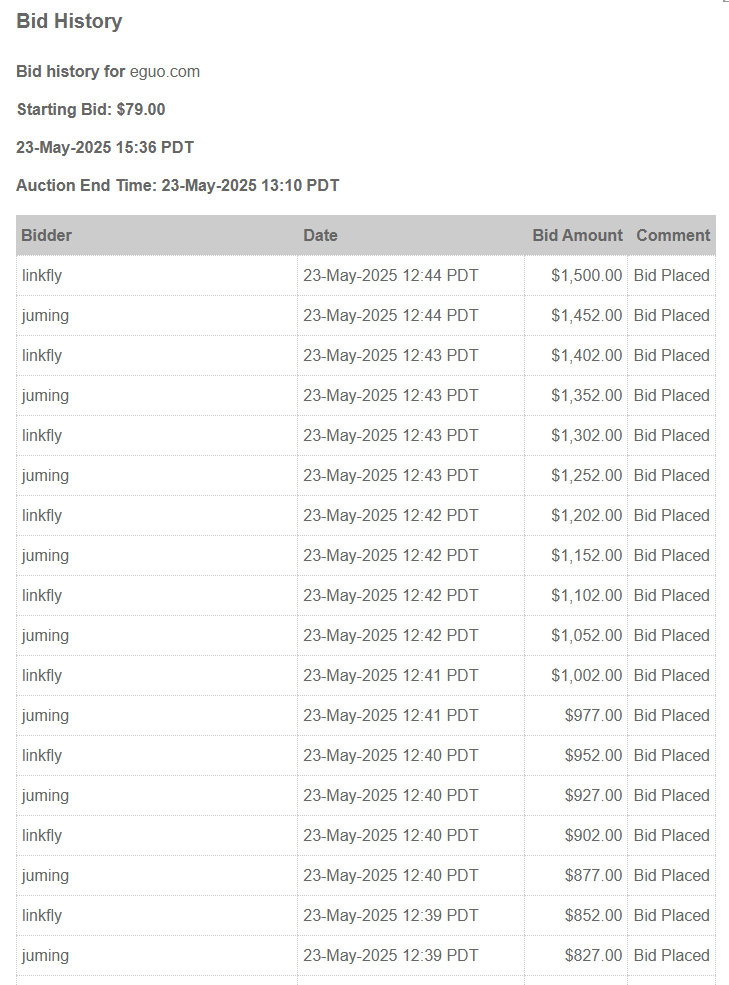The image size is (729, 985).
Task: Click the eguo.com domain name
Action: coord(164,72)
